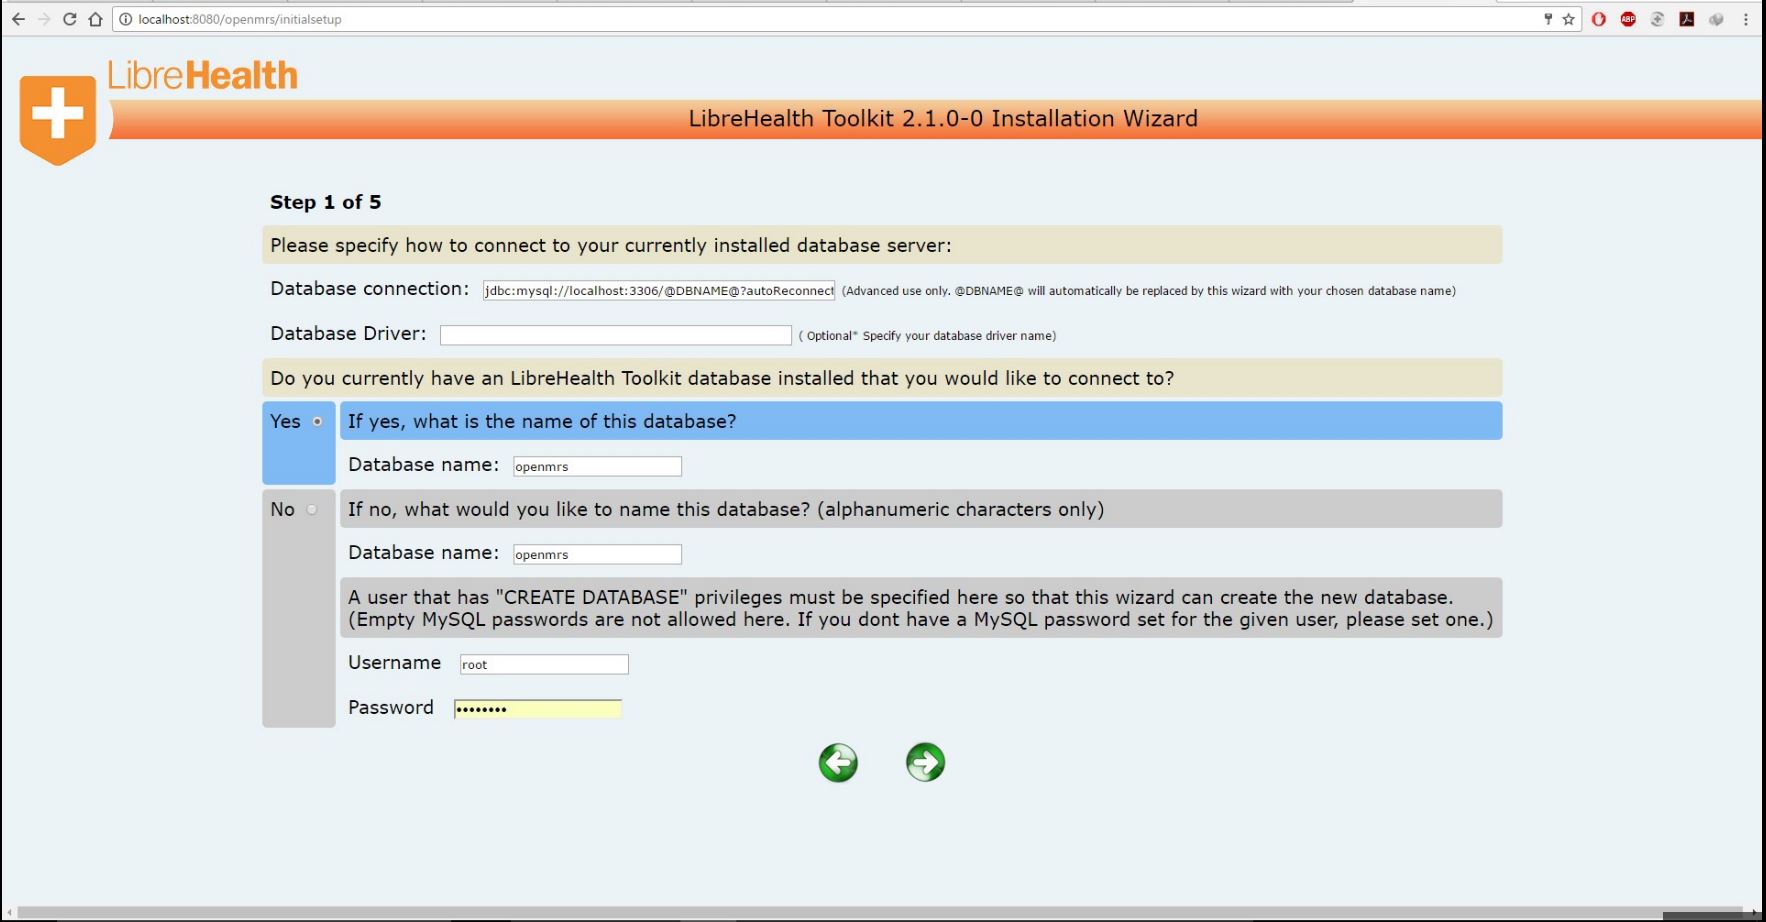Bookmark this page with the star icon
The height and width of the screenshot is (922, 1766).
tap(1568, 19)
